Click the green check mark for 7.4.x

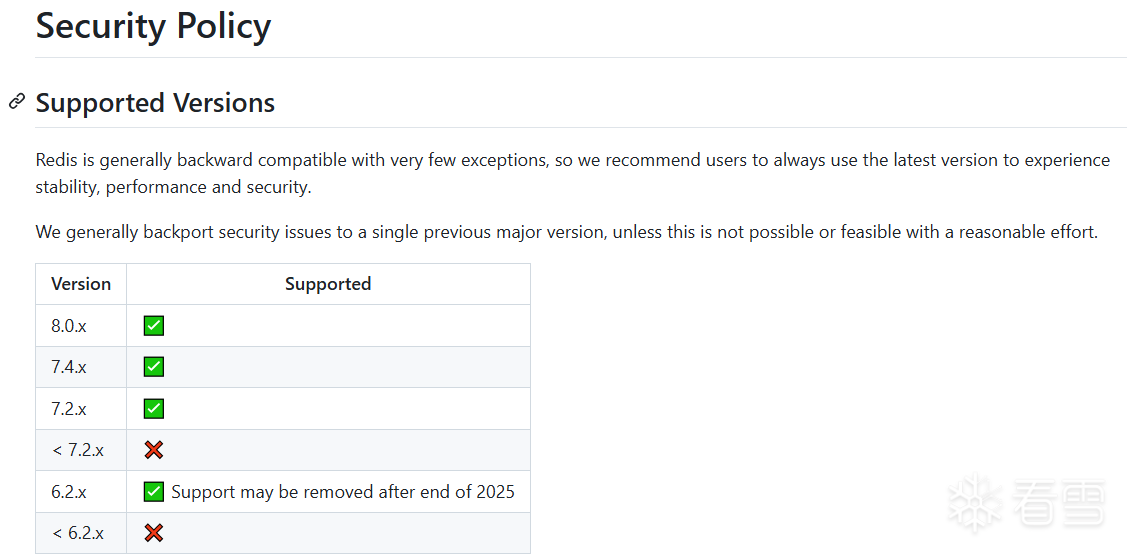pos(153,367)
